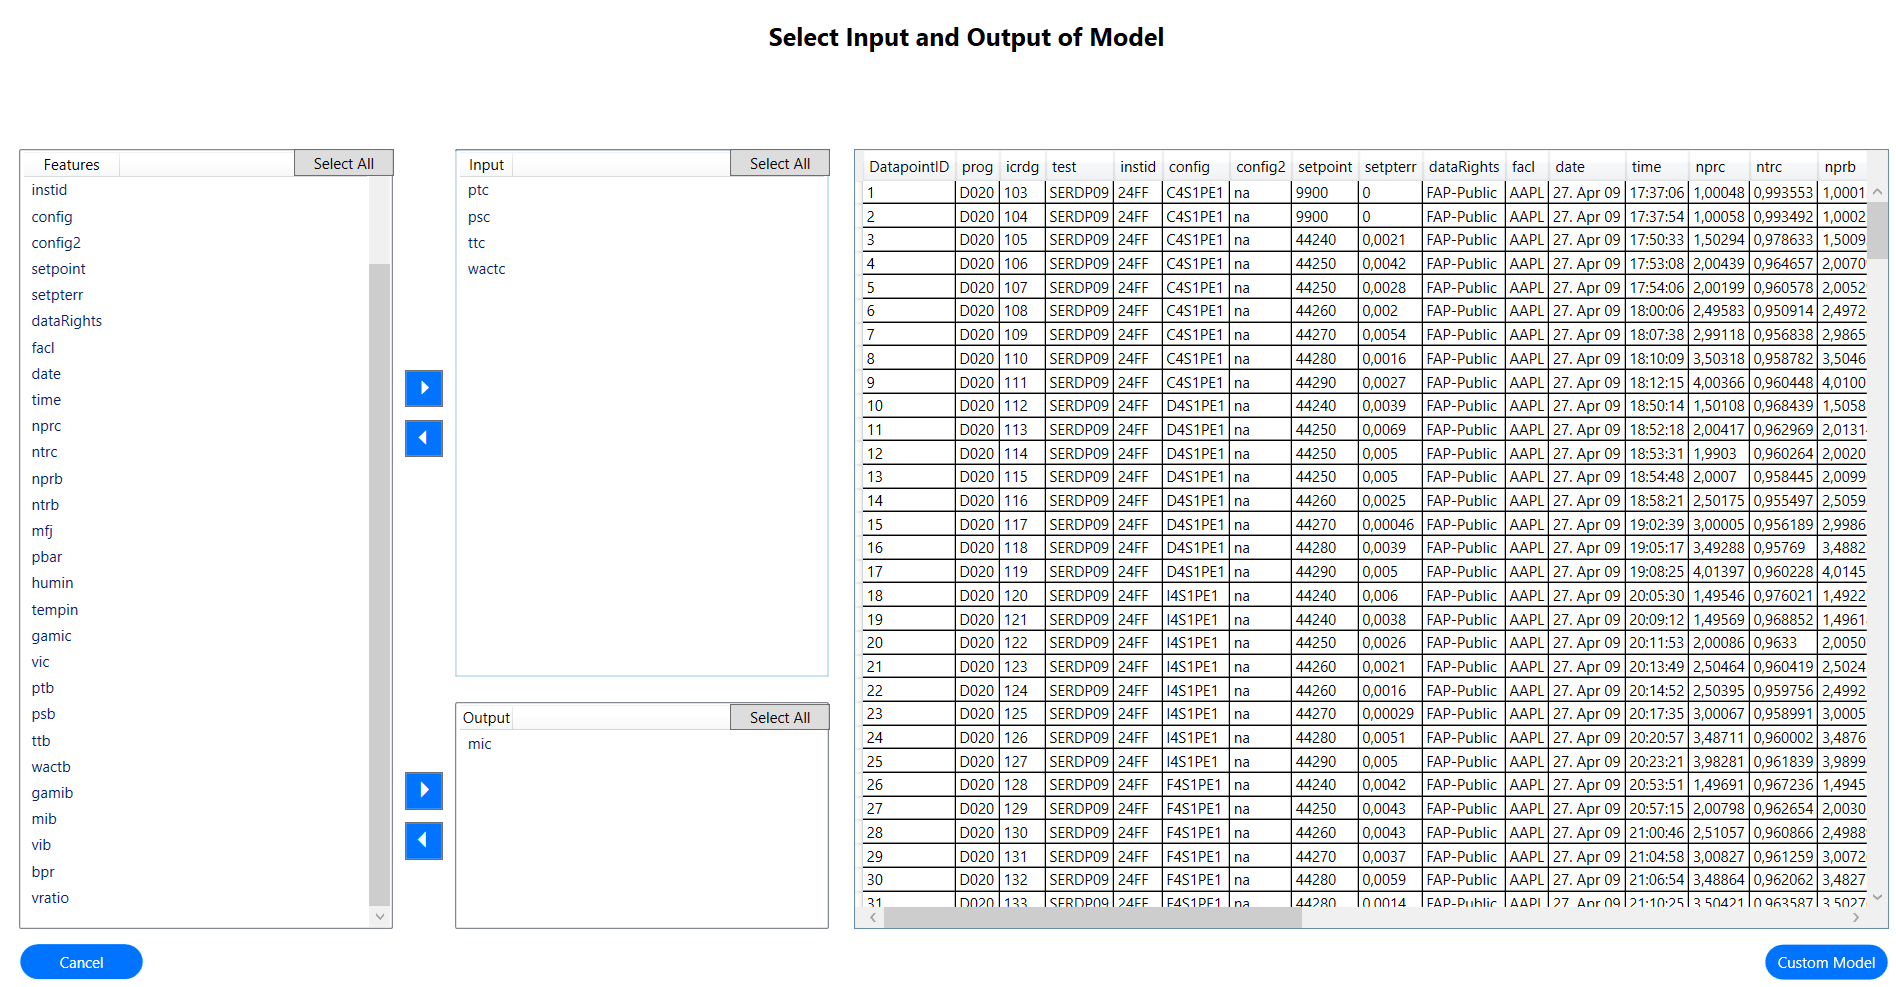
Task: Move selected feature into the Output list
Action: [x=423, y=791]
